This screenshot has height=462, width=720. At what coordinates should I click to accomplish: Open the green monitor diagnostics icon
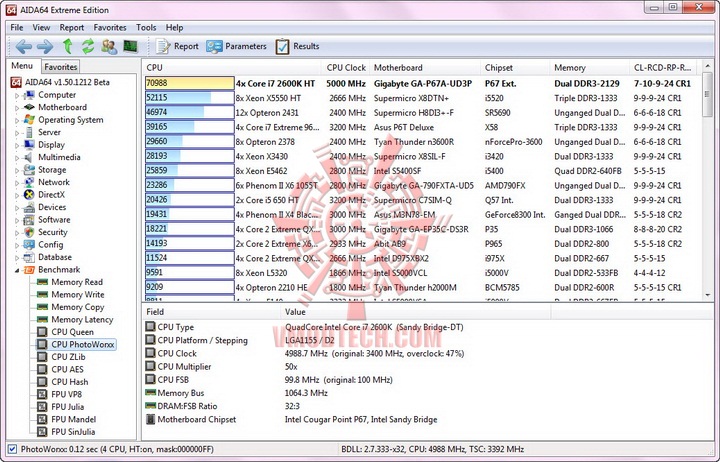pyautogui.click(x=130, y=46)
